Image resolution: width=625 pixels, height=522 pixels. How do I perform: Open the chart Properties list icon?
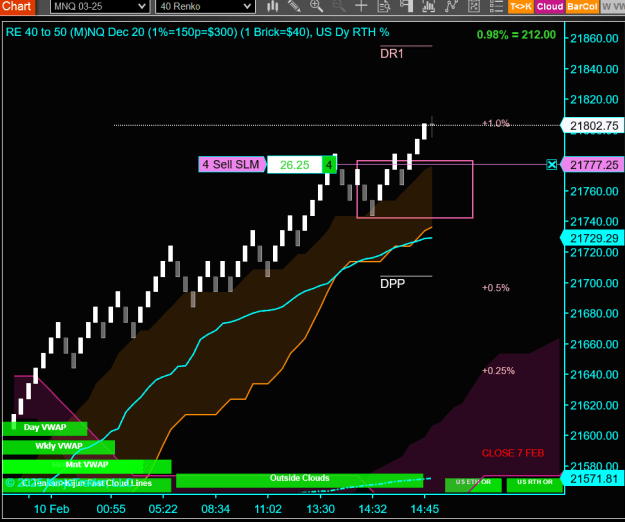click(x=496, y=6)
